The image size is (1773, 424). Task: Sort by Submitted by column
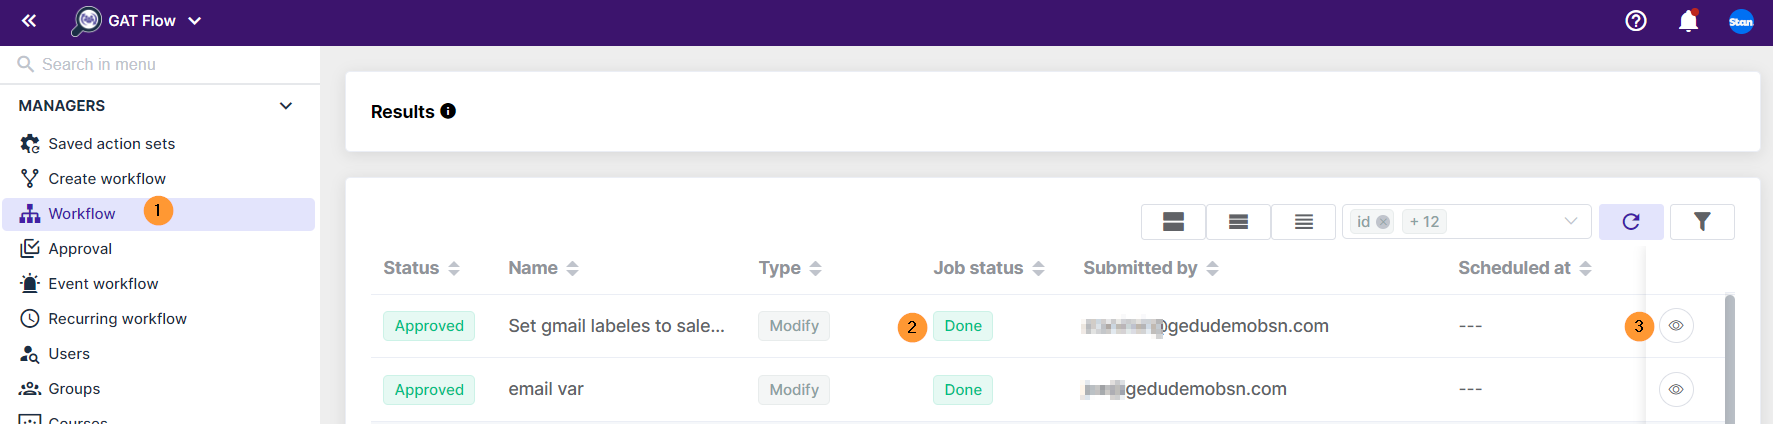[x=1213, y=268]
